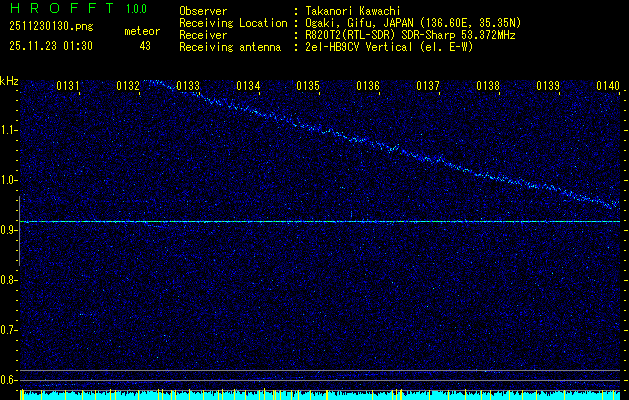Select the R820T2(RTL-SDR) SDR-Sharp 53.372MHz text
This screenshot has width=629, height=400.
click(x=410, y=35)
